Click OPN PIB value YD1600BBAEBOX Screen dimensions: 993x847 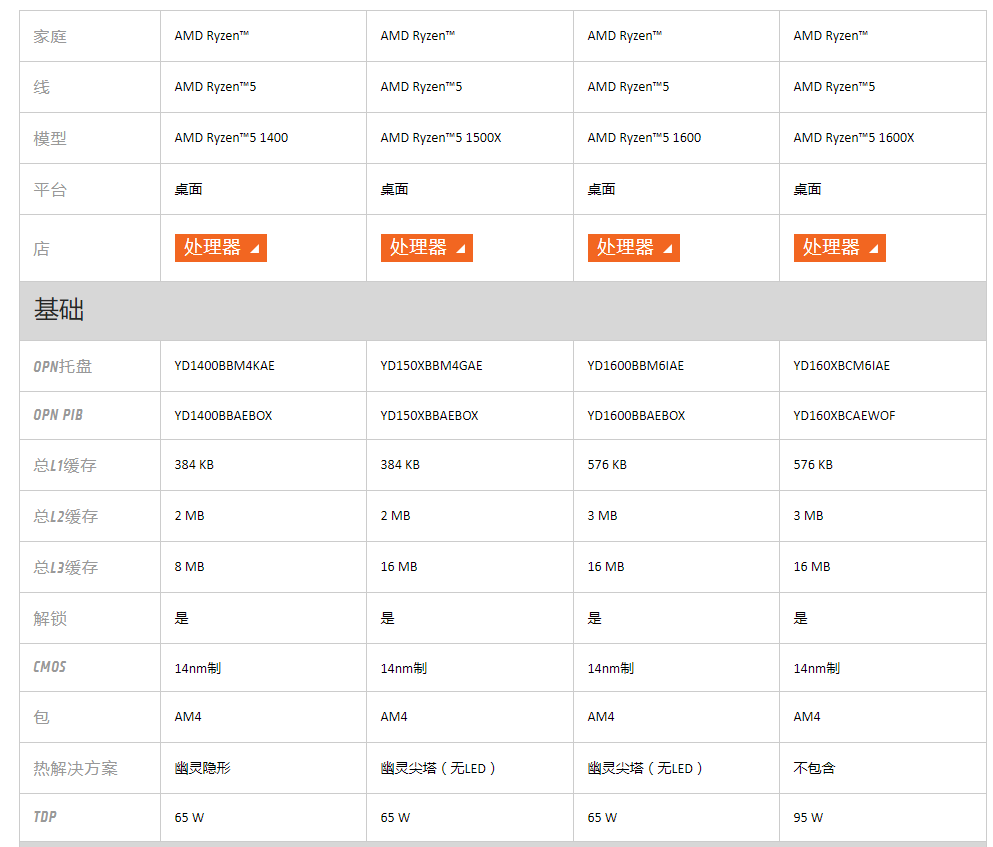[x=636, y=416]
